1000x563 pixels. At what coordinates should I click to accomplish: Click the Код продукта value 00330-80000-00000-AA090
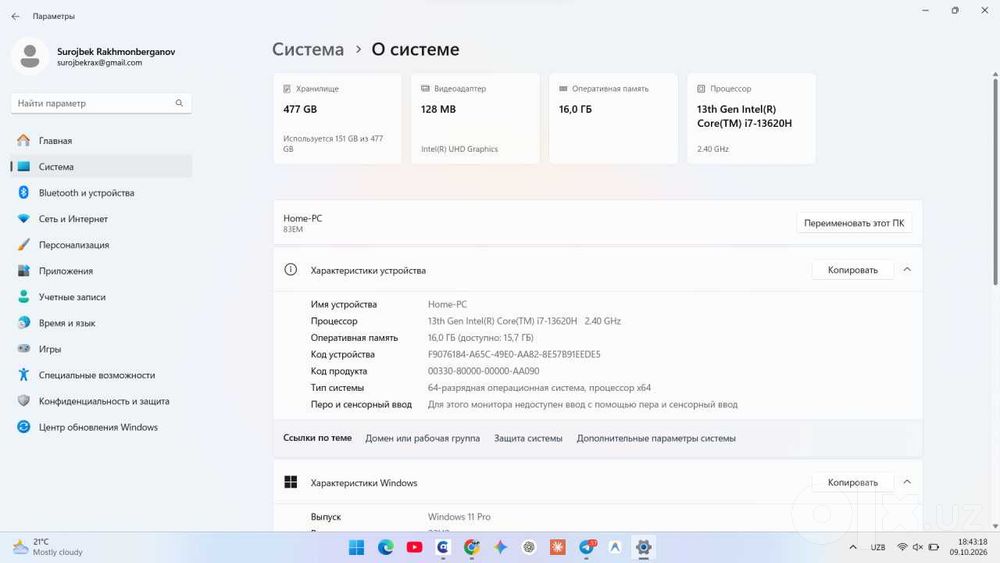pos(483,371)
